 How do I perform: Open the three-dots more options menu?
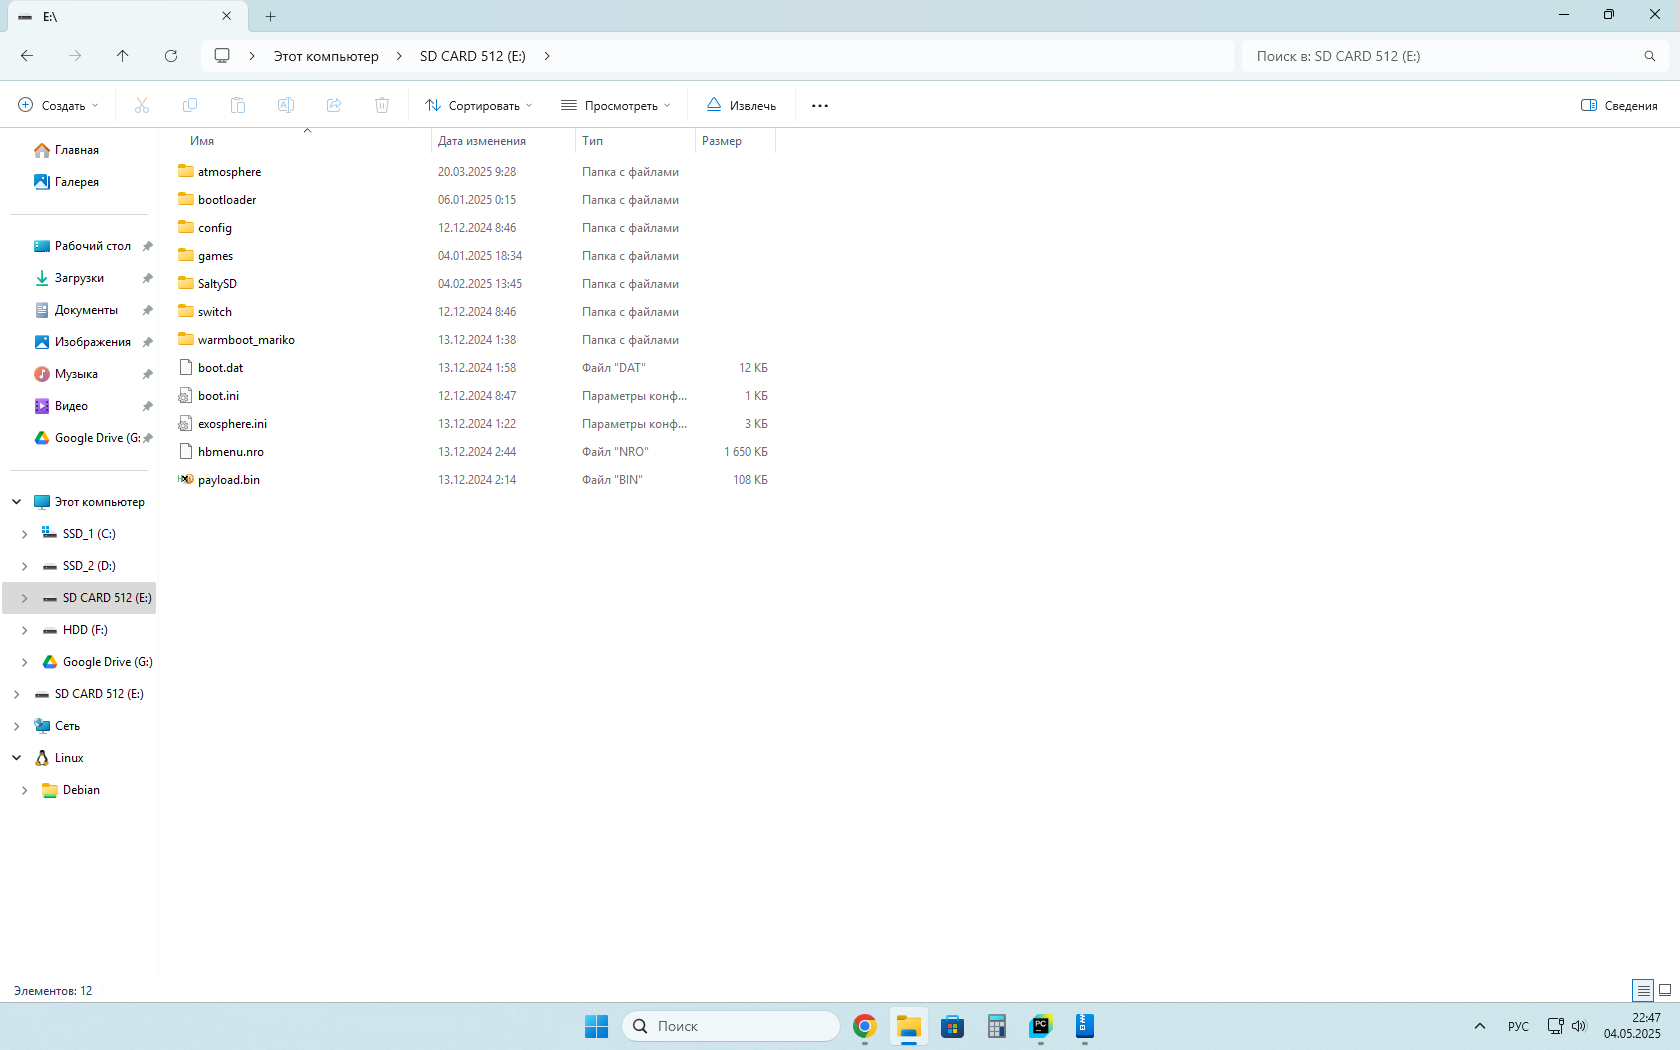pyautogui.click(x=820, y=106)
